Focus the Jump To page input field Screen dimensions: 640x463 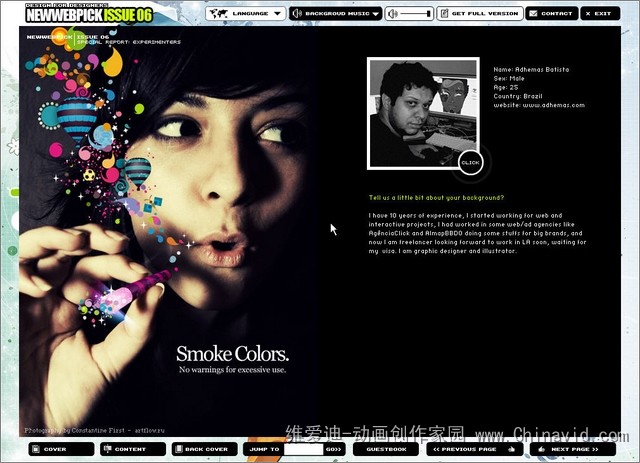point(303,450)
